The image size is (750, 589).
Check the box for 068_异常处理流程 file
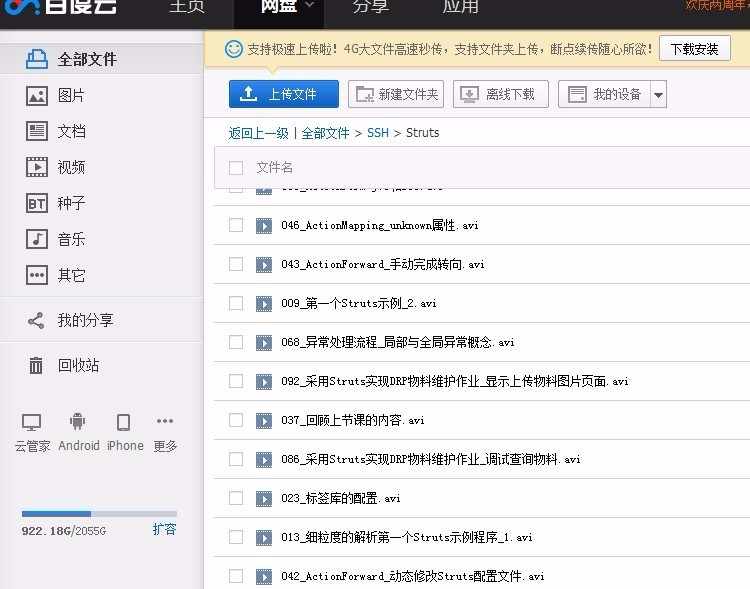pyautogui.click(x=236, y=342)
